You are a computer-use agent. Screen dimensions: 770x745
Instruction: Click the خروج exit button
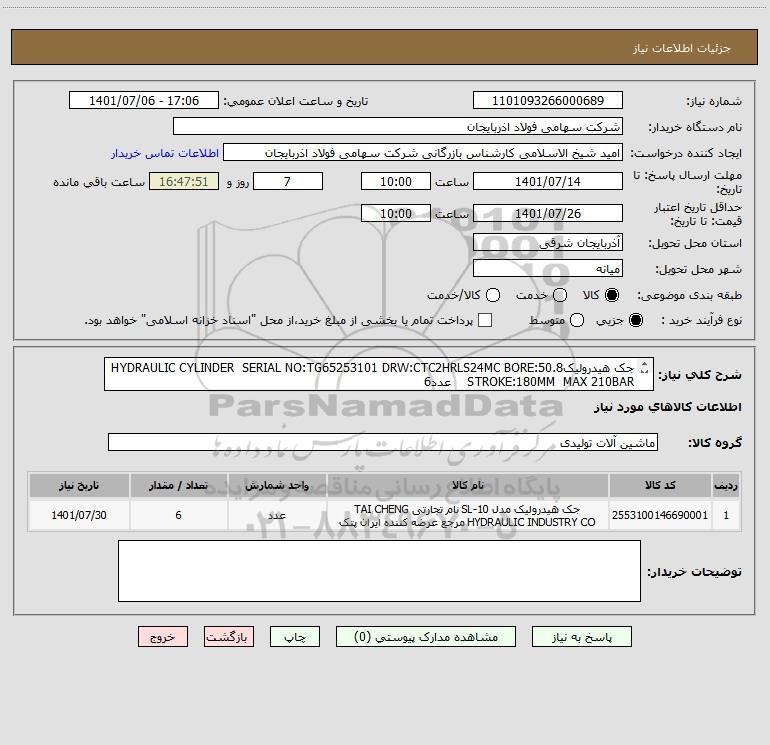163,636
